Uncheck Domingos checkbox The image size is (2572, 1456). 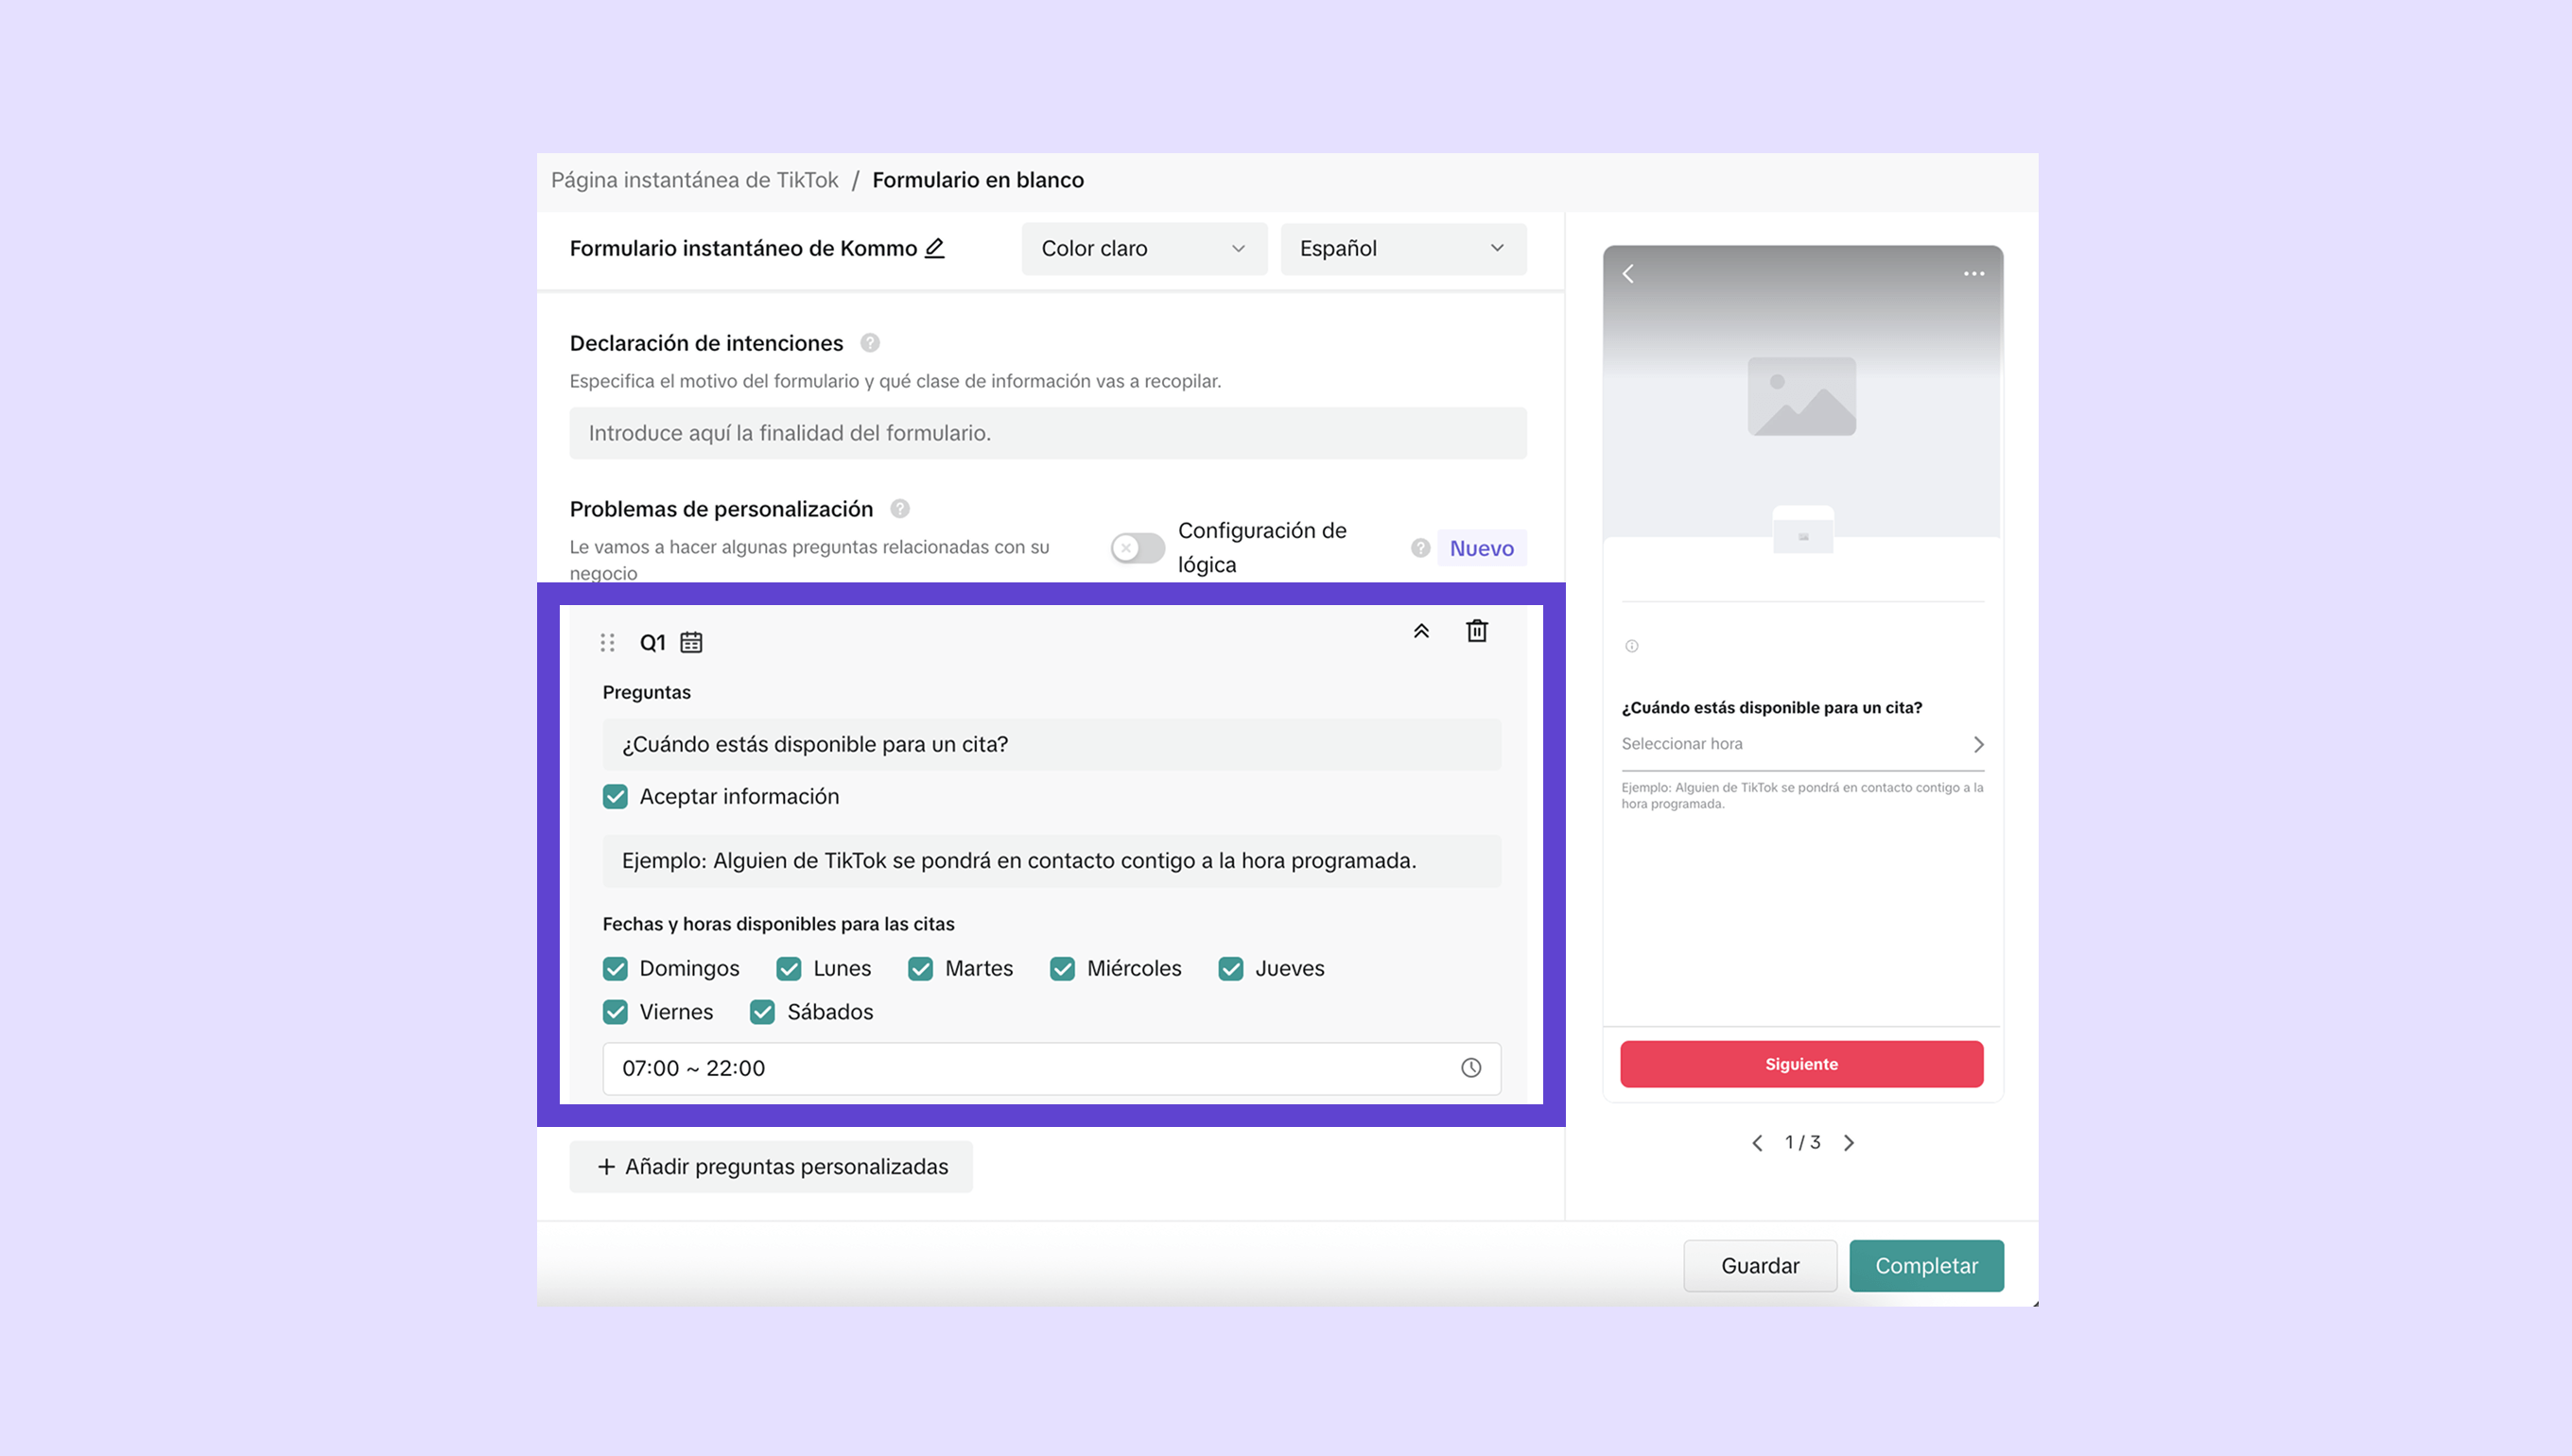[x=615, y=969]
